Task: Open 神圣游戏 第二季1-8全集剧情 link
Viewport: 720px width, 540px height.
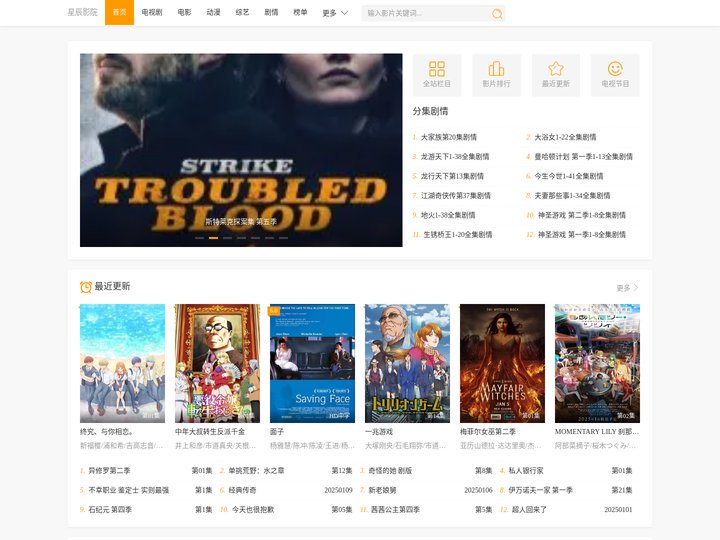Action: (x=582, y=215)
